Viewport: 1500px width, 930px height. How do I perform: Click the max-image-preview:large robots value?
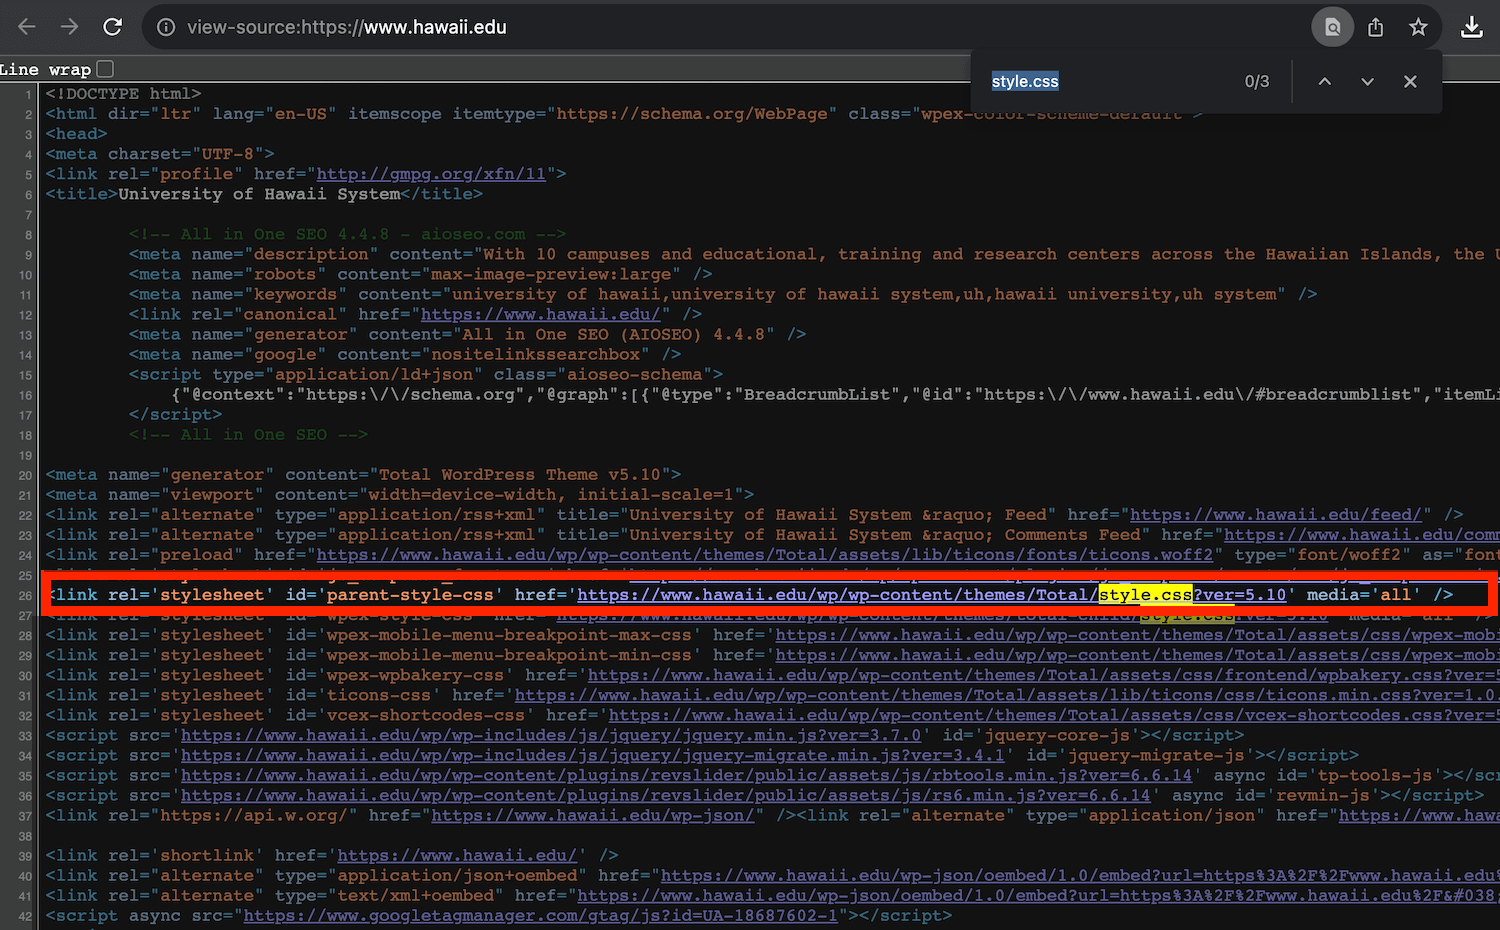[551, 274]
